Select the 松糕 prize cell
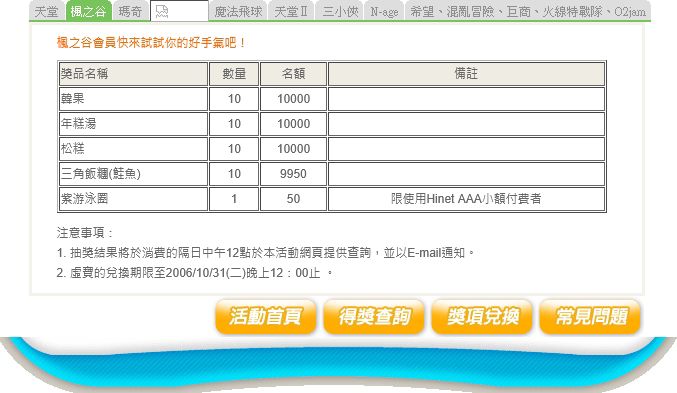 [x=133, y=149]
